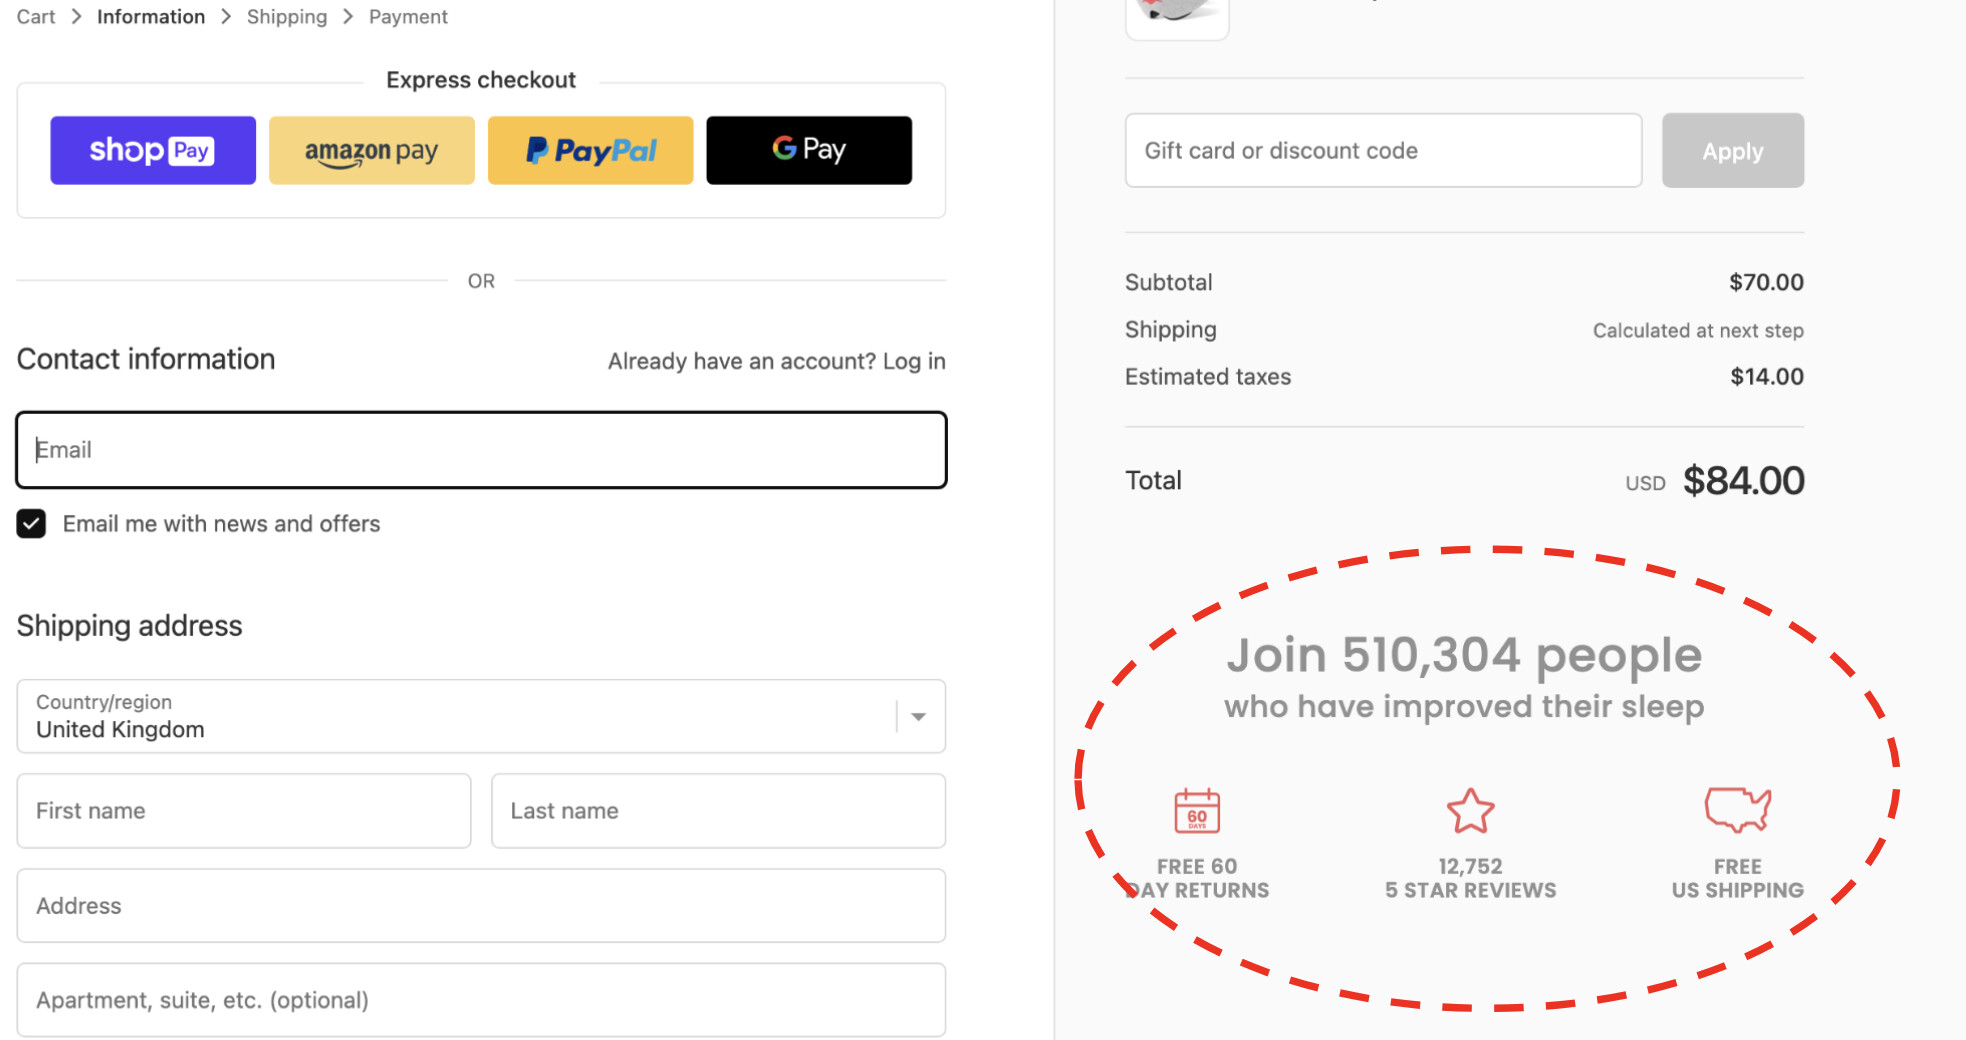Go back to Cart breadcrumb
Viewport: 1966px width, 1040px height.
pos(36,17)
